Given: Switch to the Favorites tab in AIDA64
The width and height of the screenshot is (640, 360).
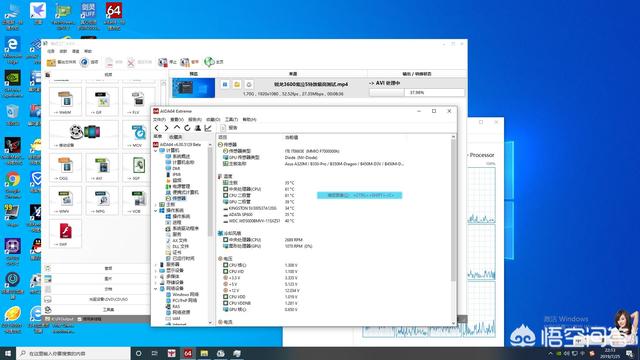Looking at the screenshot, I should pos(176,137).
